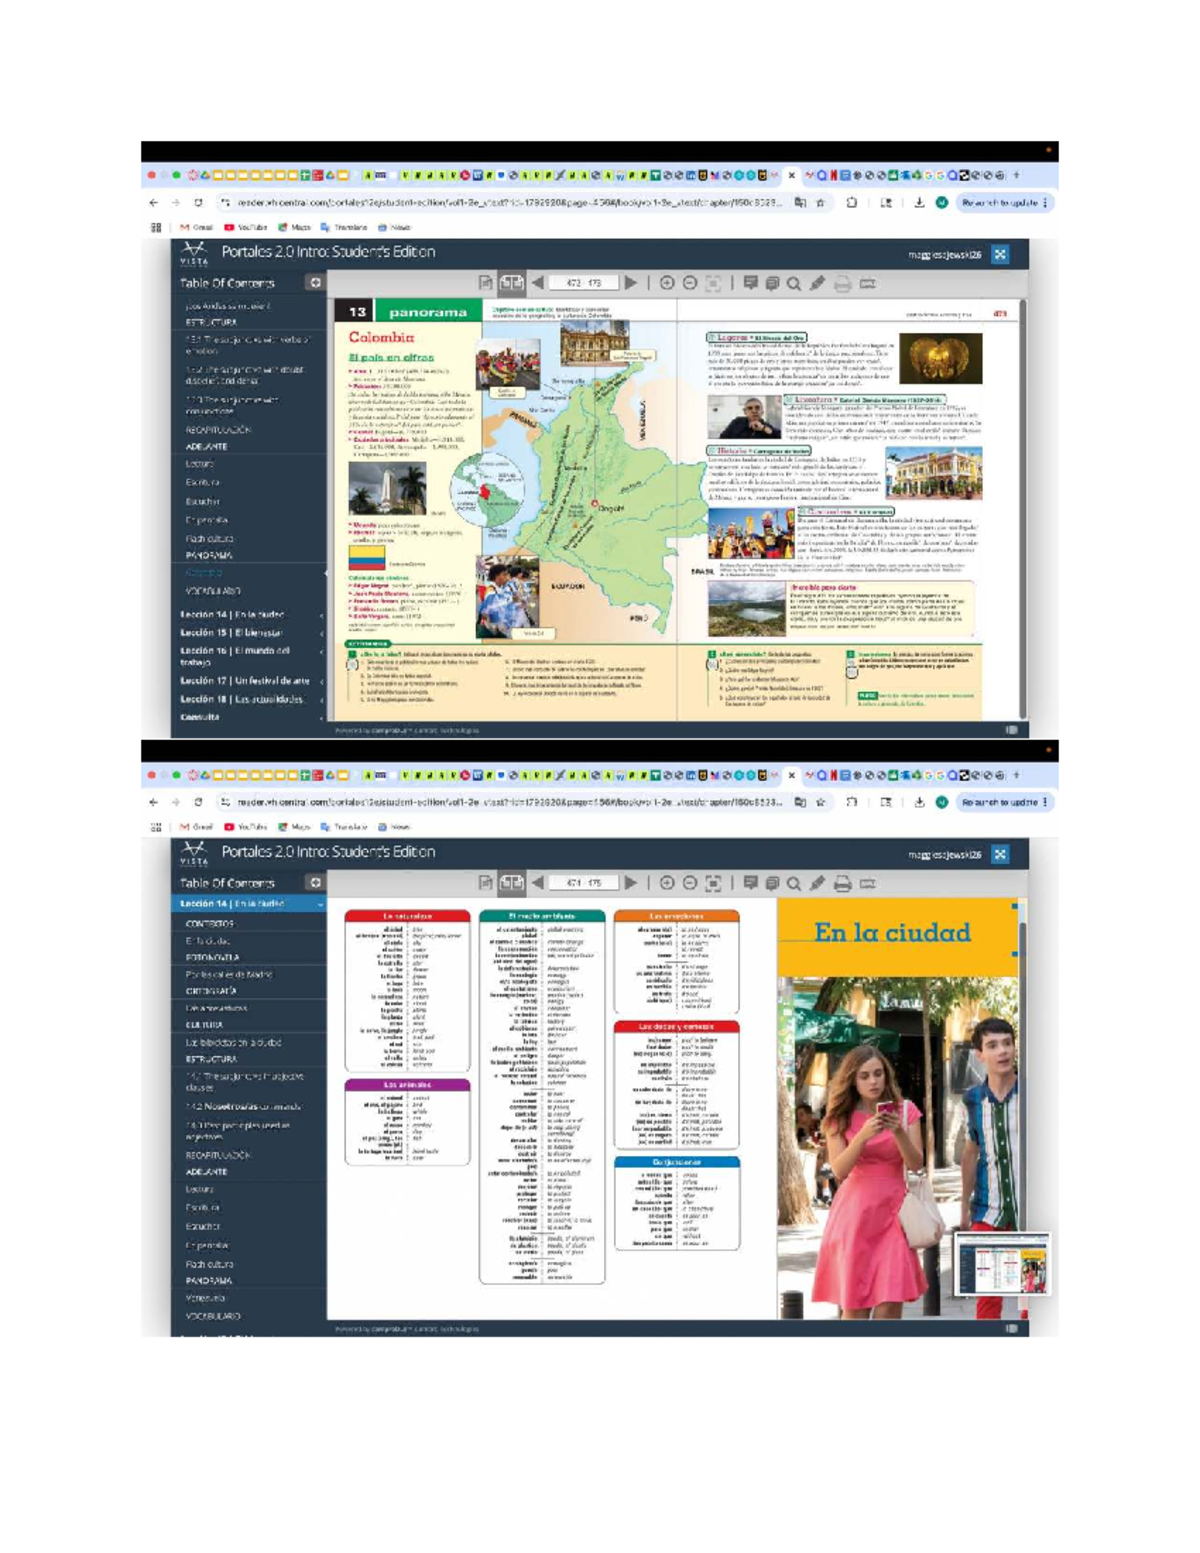
Task: Select two-page view in top screenshot toolbar
Action: [511, 283]
